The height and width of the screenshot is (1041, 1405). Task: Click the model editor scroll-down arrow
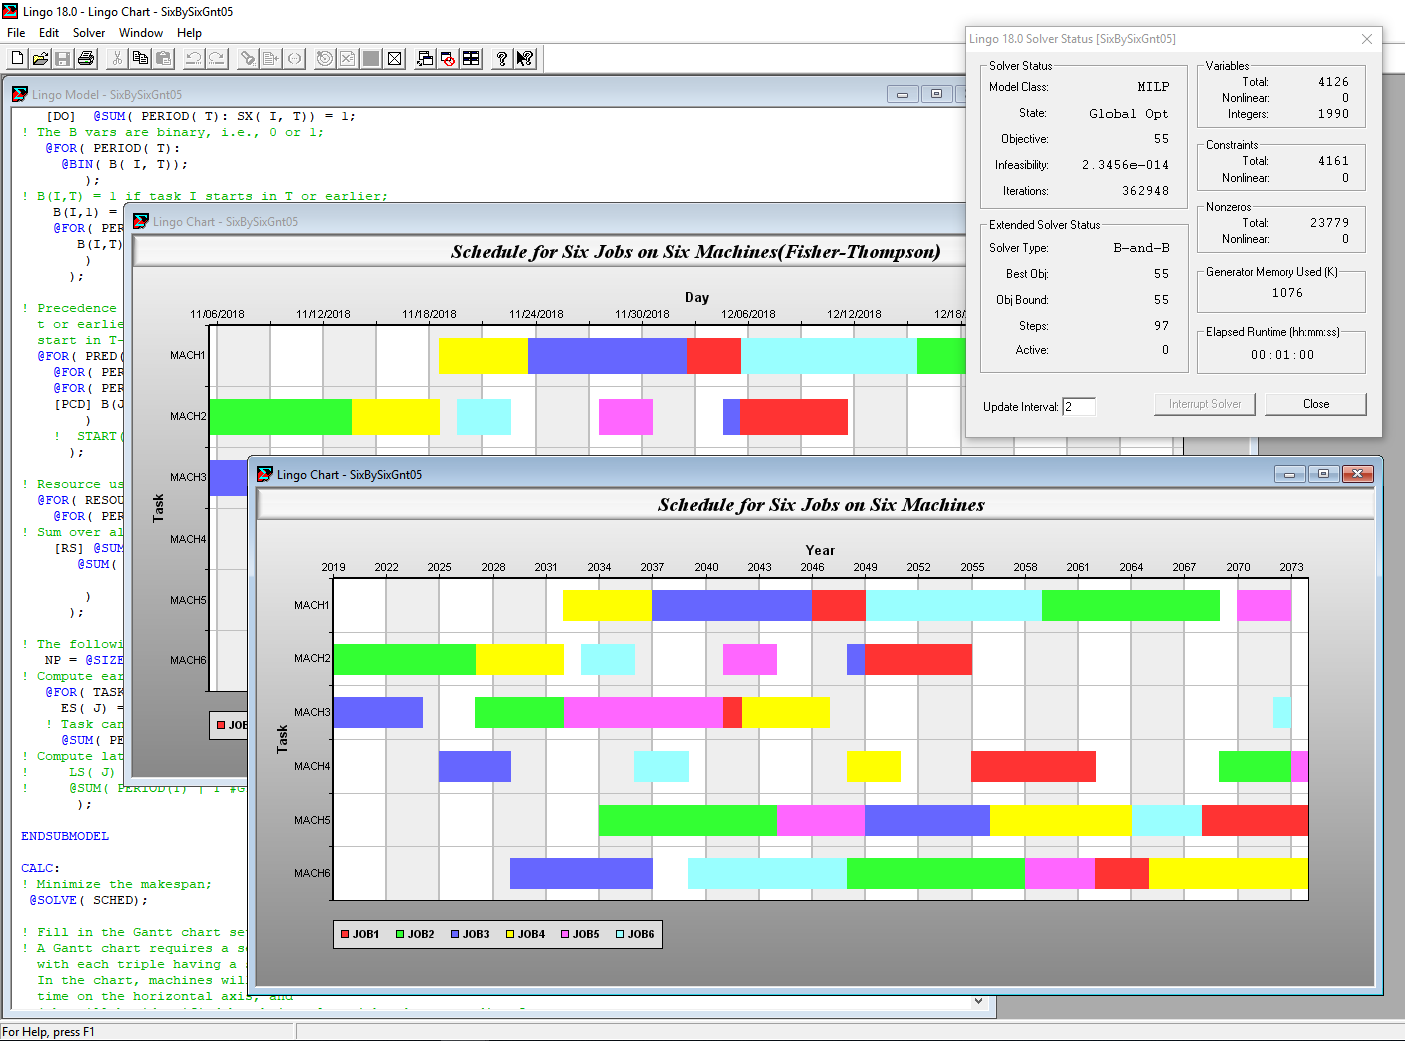tap(978, 1000)
